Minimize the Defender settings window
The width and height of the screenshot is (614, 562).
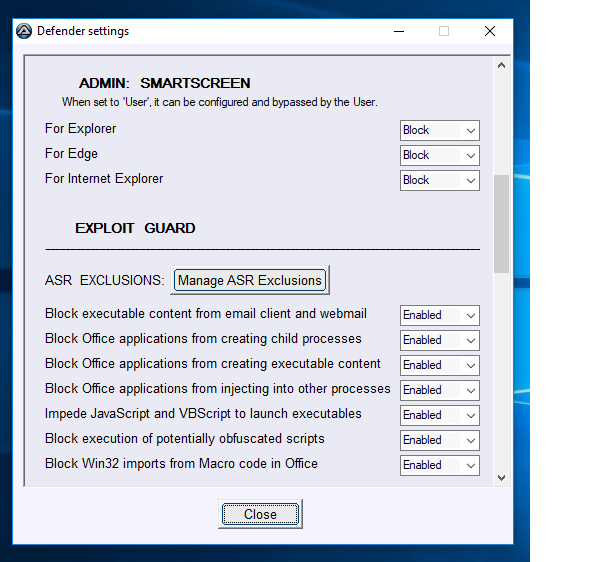tap(399, 31)
